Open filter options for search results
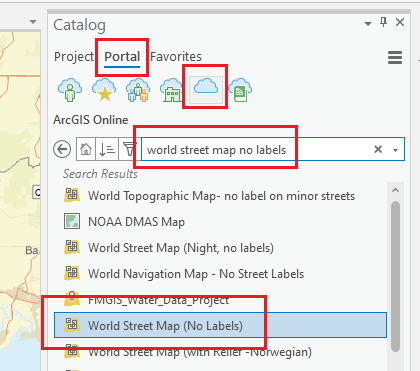Viewport: 420px width, 371px height. coord(129,149)
